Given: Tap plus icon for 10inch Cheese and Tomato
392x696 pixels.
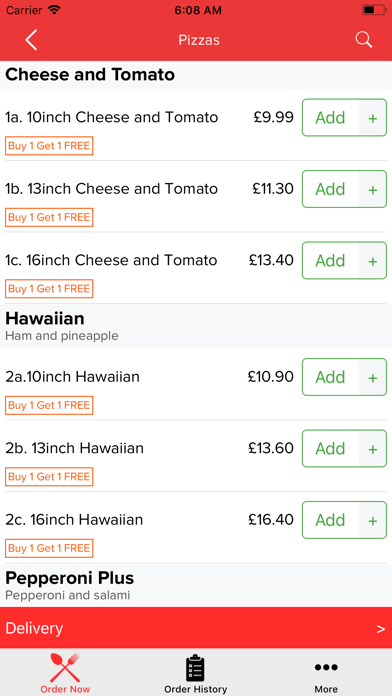Looking at the screenshot, I should point(372,118).
